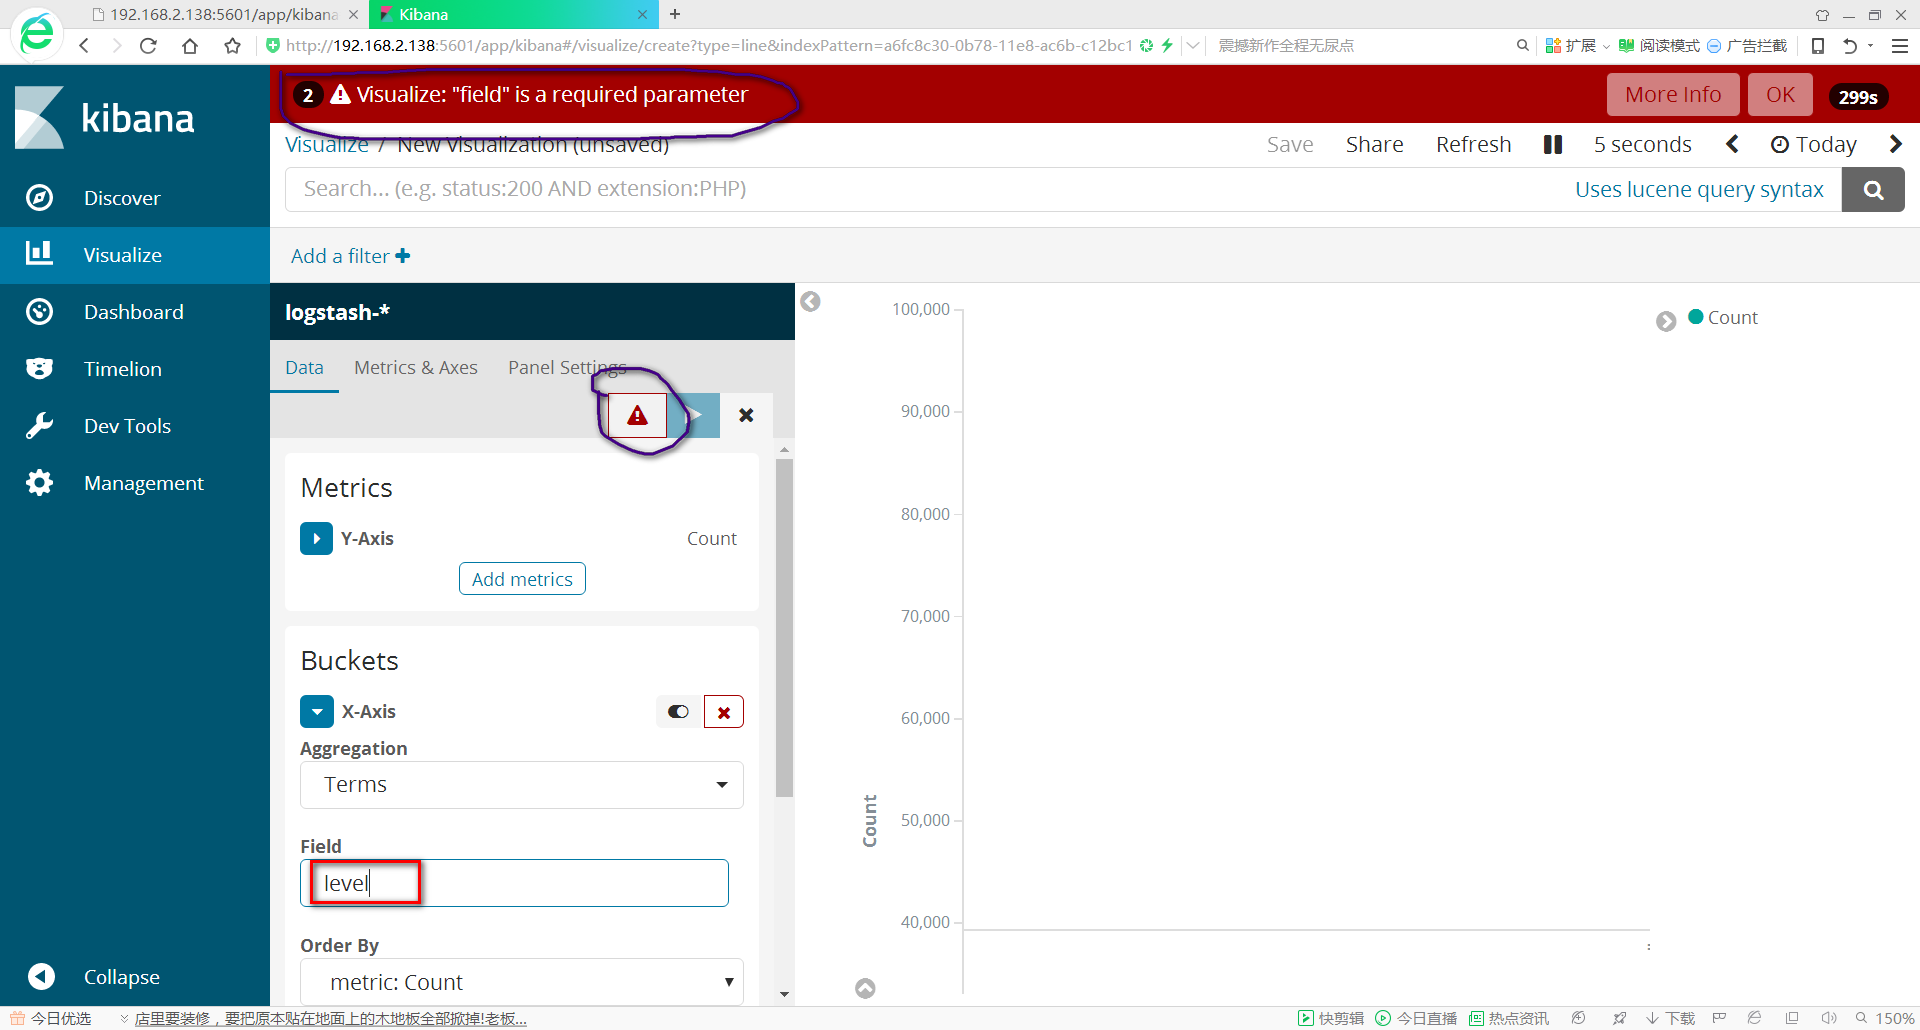Open Uses lucene query syntax link
Image resolution: width=1920 pixels, height=1030 pixels.
click(1699, 189)
